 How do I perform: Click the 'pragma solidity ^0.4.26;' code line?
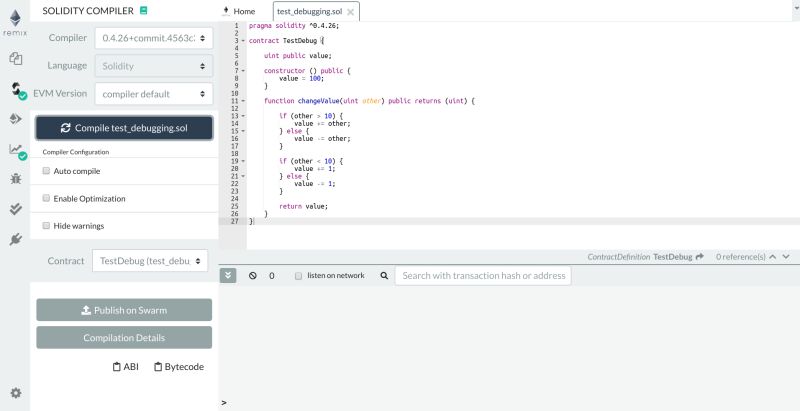coord(293,25)
